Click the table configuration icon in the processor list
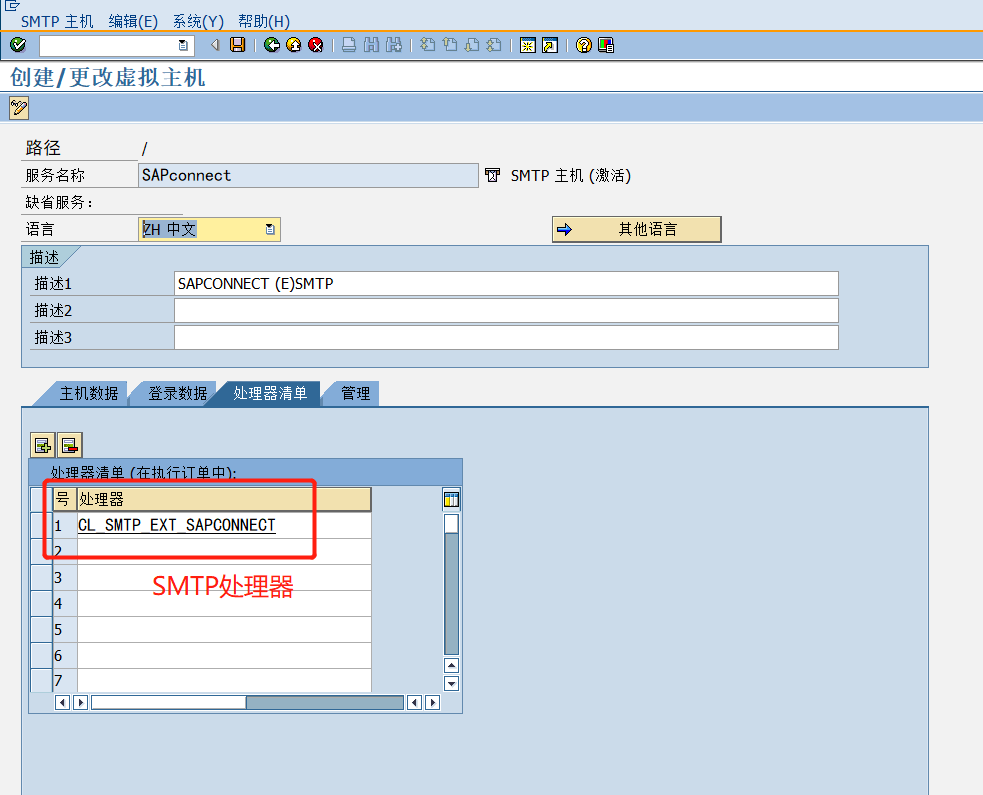Viewport: 983px width, 795px height. tap(451, 498)
